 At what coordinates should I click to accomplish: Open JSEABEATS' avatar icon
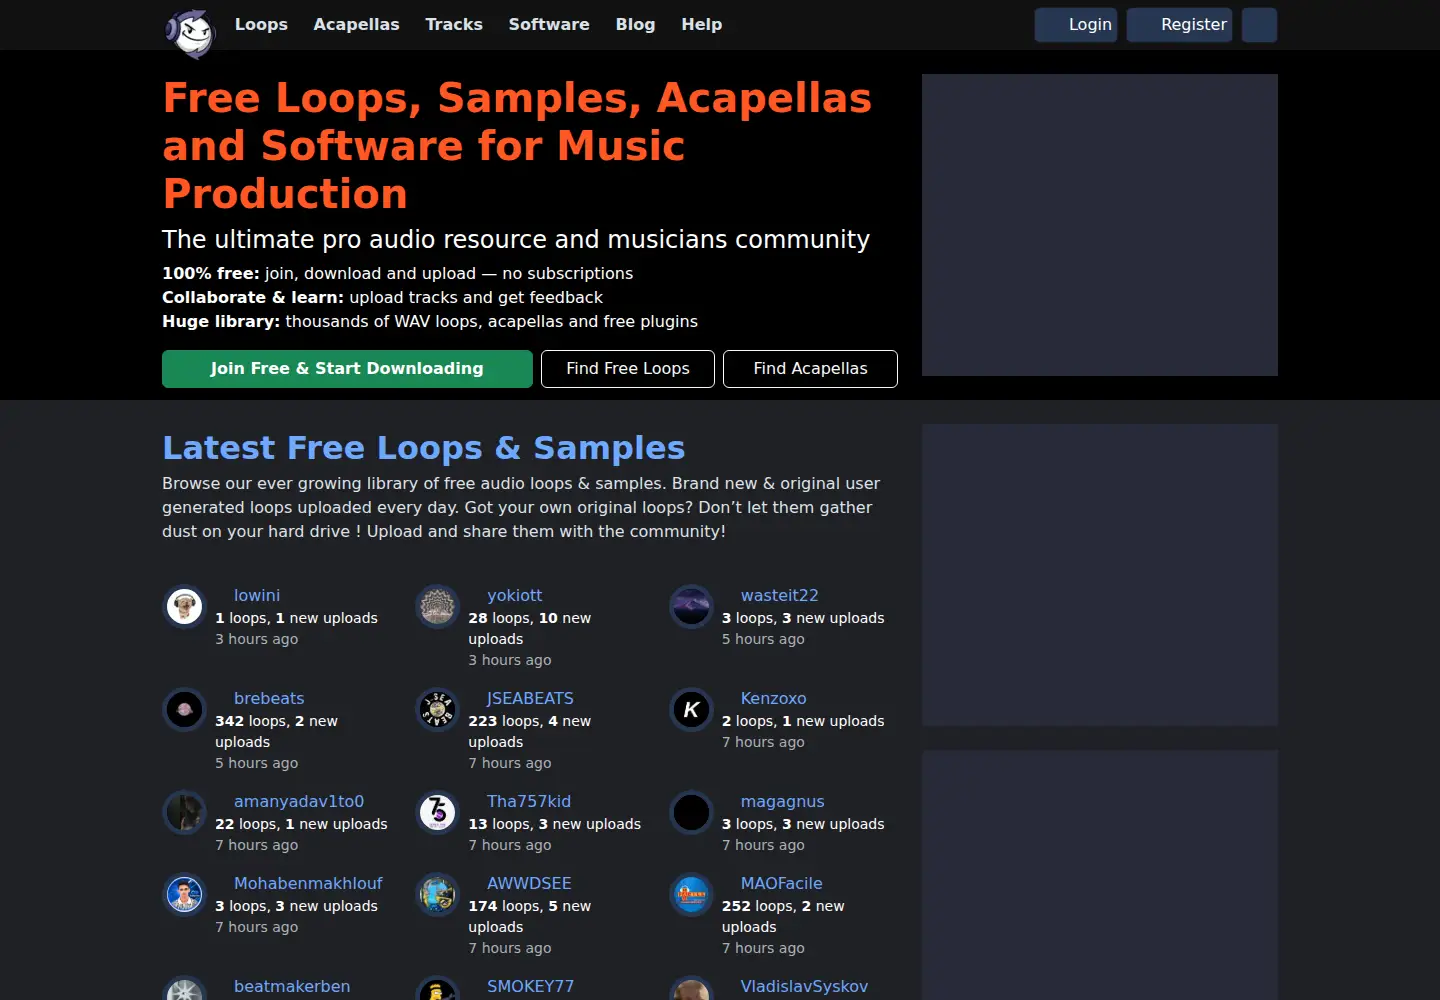click(x=437, y=709)
